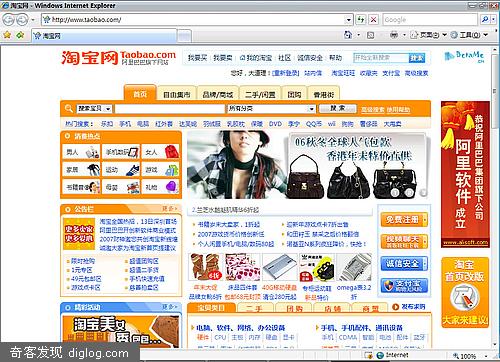The height and width of the screenshot is (362, 500).
Task: Open the 家居 category tile
Action: (x=81, y=170)
